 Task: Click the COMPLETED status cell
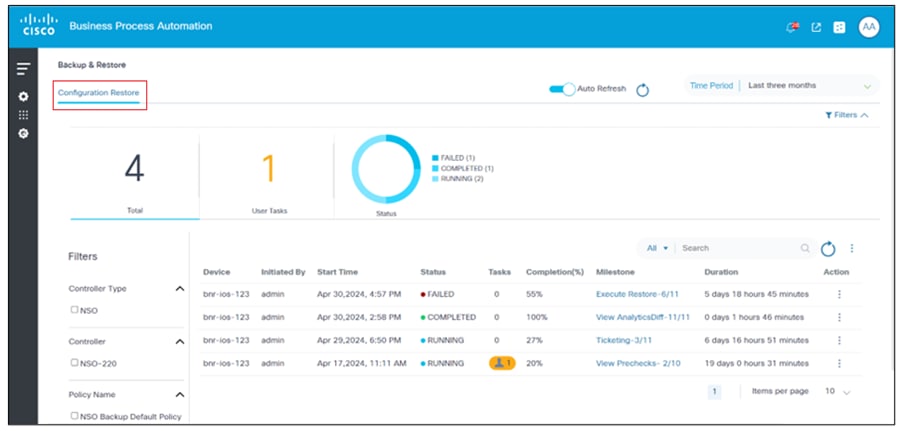[x=449, y=317]
